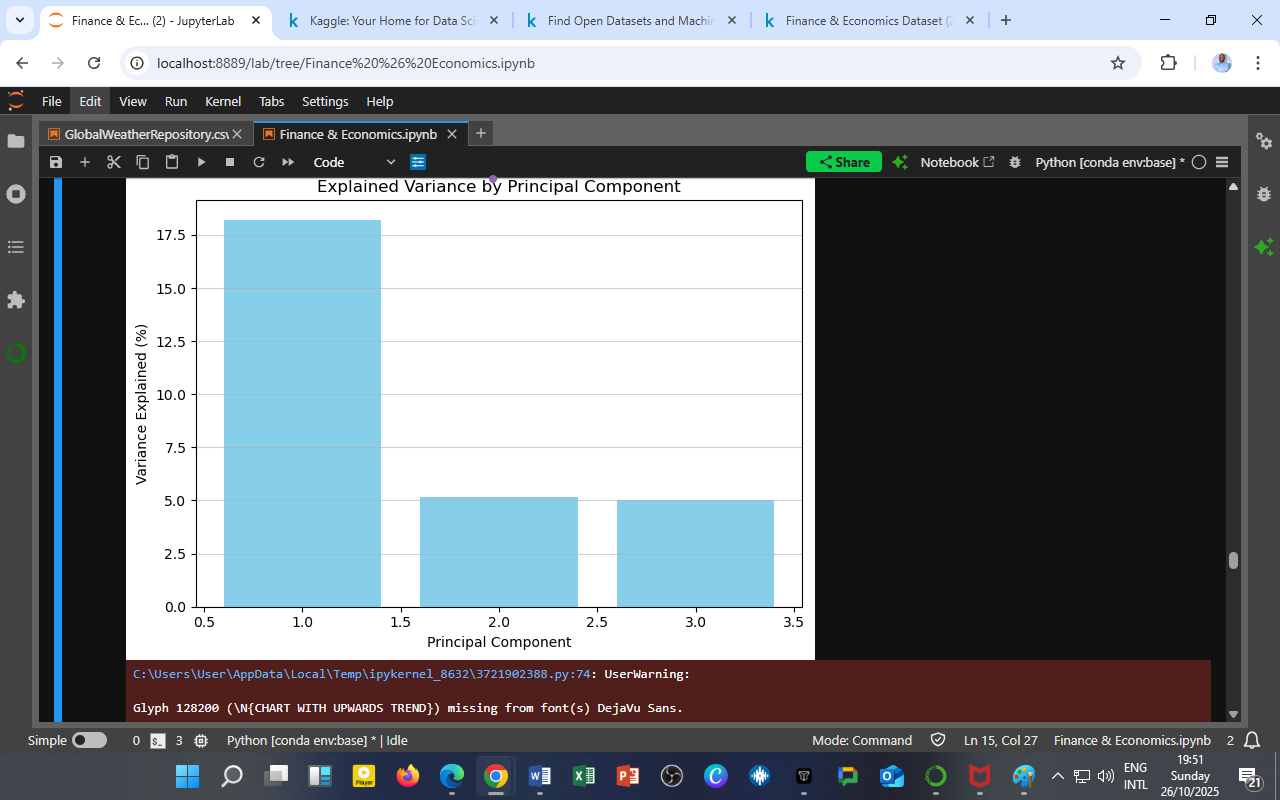The image size is (1280, 800).
Task: Expand the Code cell type dropdown
Action: coord(354,162)
